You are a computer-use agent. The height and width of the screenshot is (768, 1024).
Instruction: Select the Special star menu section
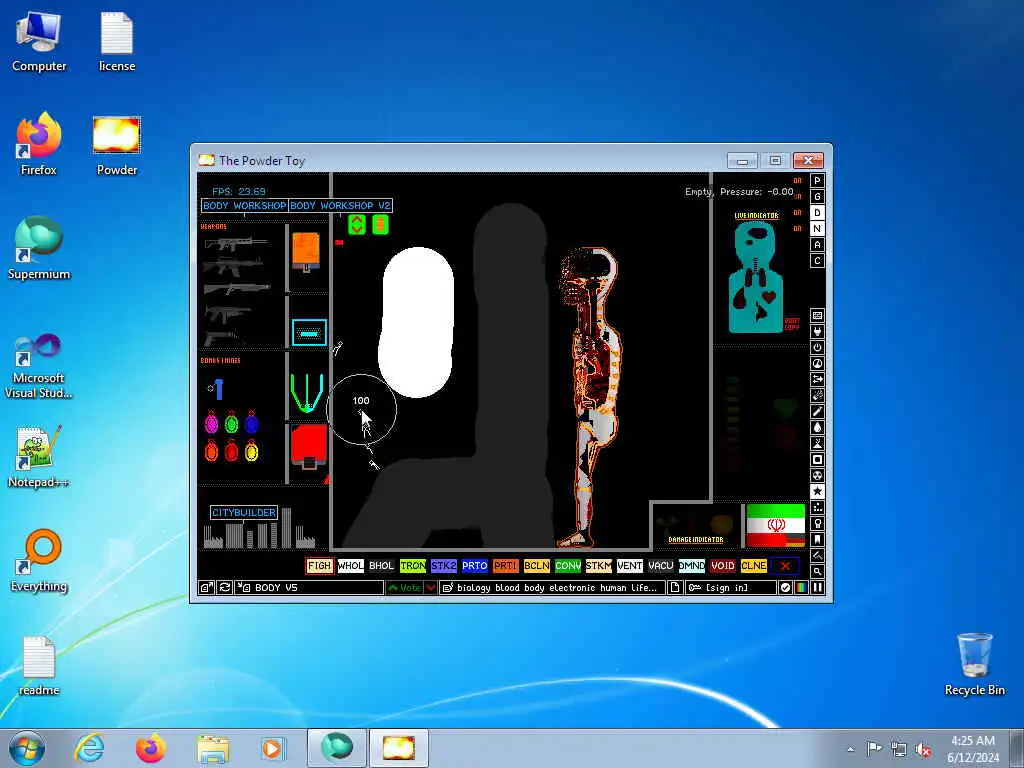pyautogui.click(x=817, y=492)
